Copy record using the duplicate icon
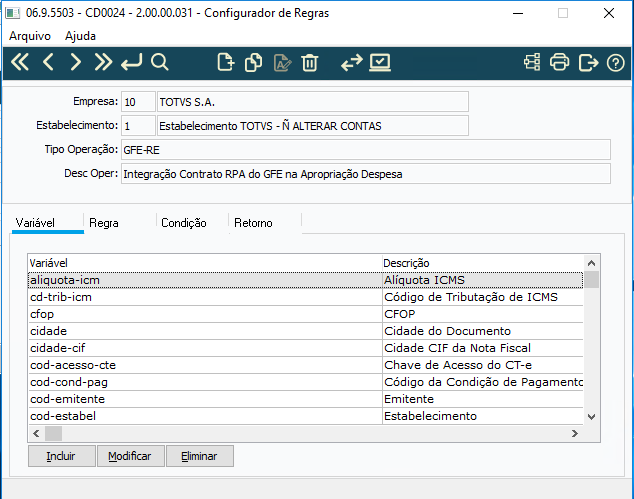The height and width of the screenshot is (499, 634). coord(254,63)
